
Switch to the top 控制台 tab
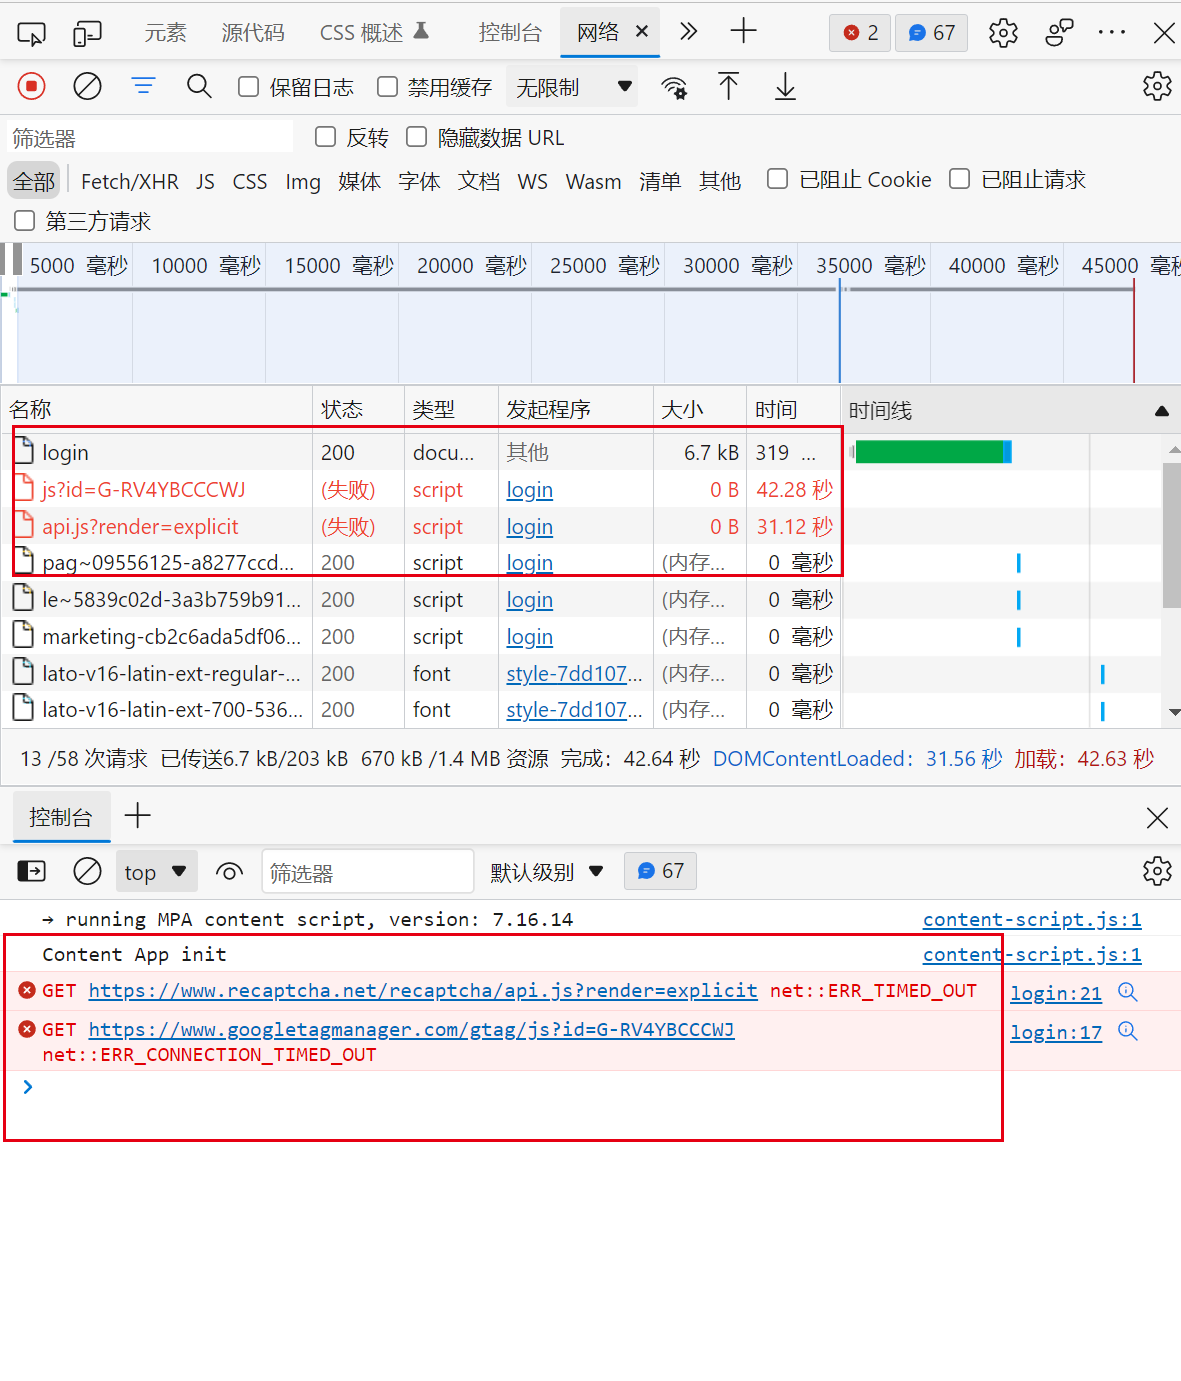[510, 33]
